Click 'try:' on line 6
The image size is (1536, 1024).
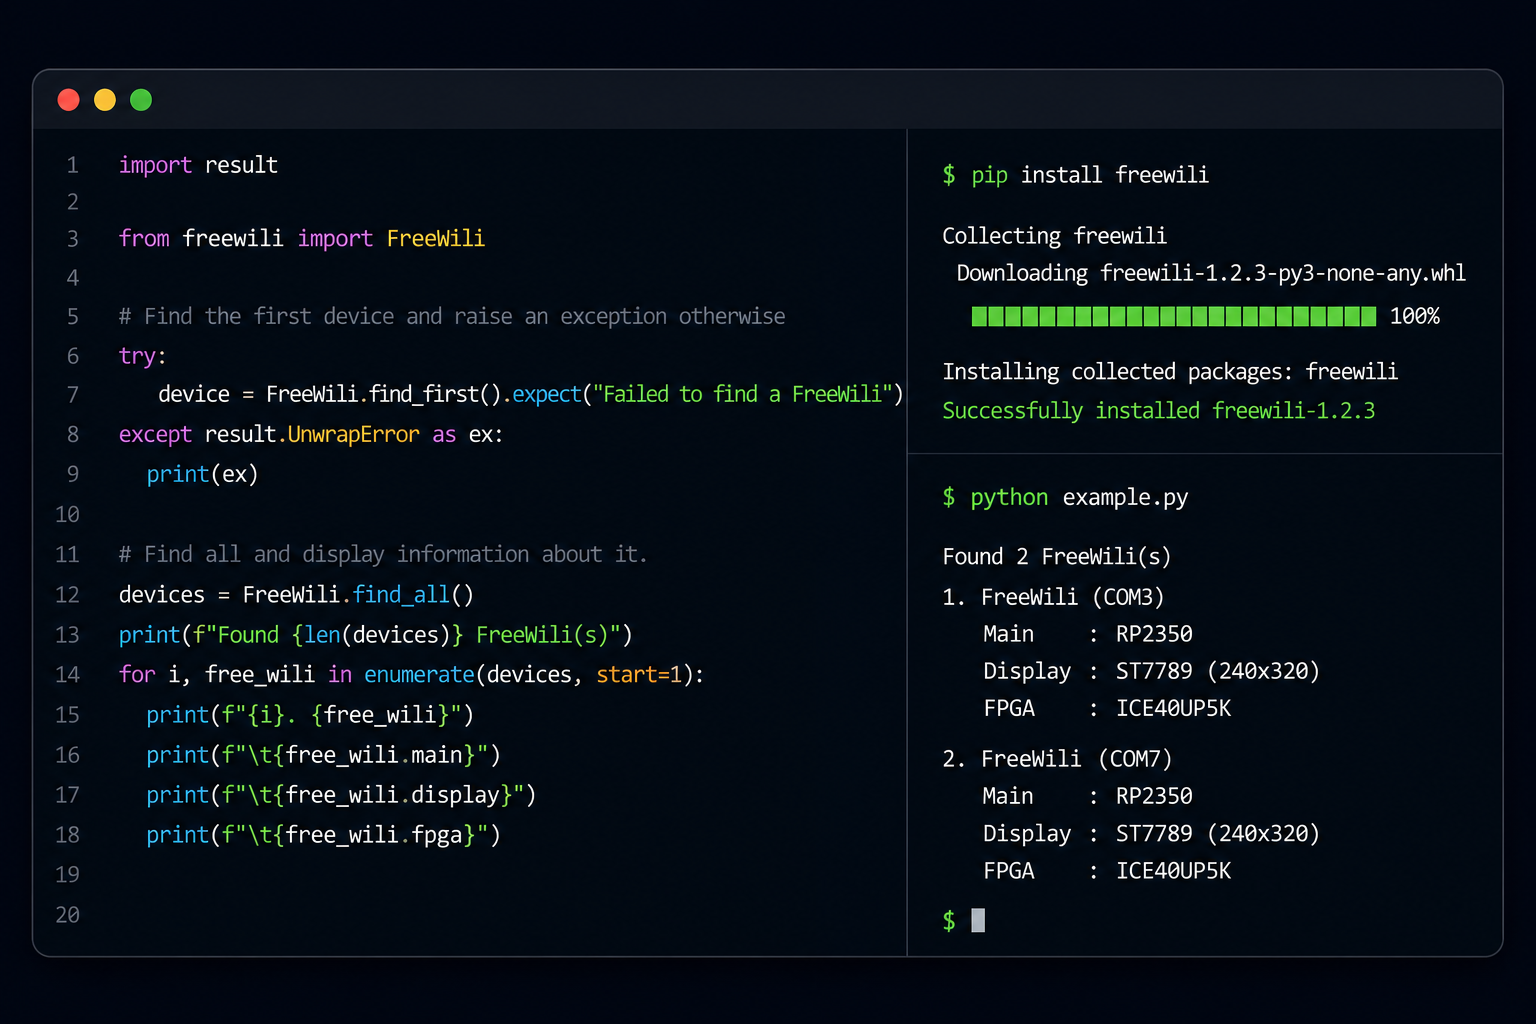(x=143, y=357)
